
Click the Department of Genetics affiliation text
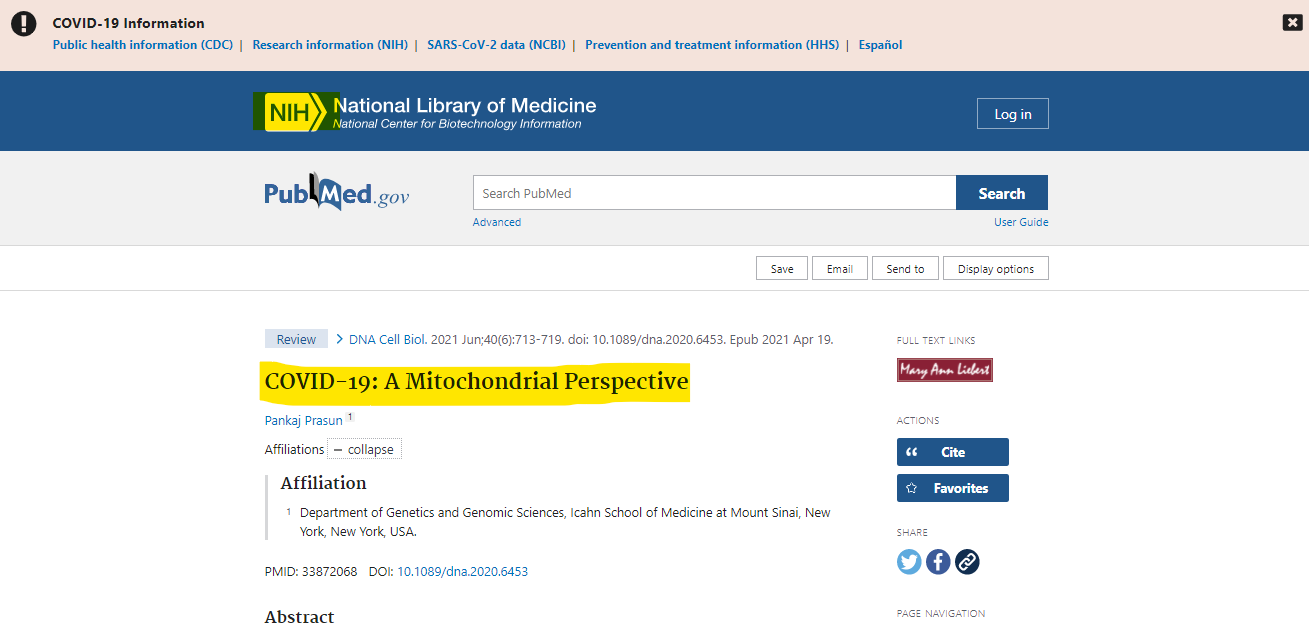(565, 522)
